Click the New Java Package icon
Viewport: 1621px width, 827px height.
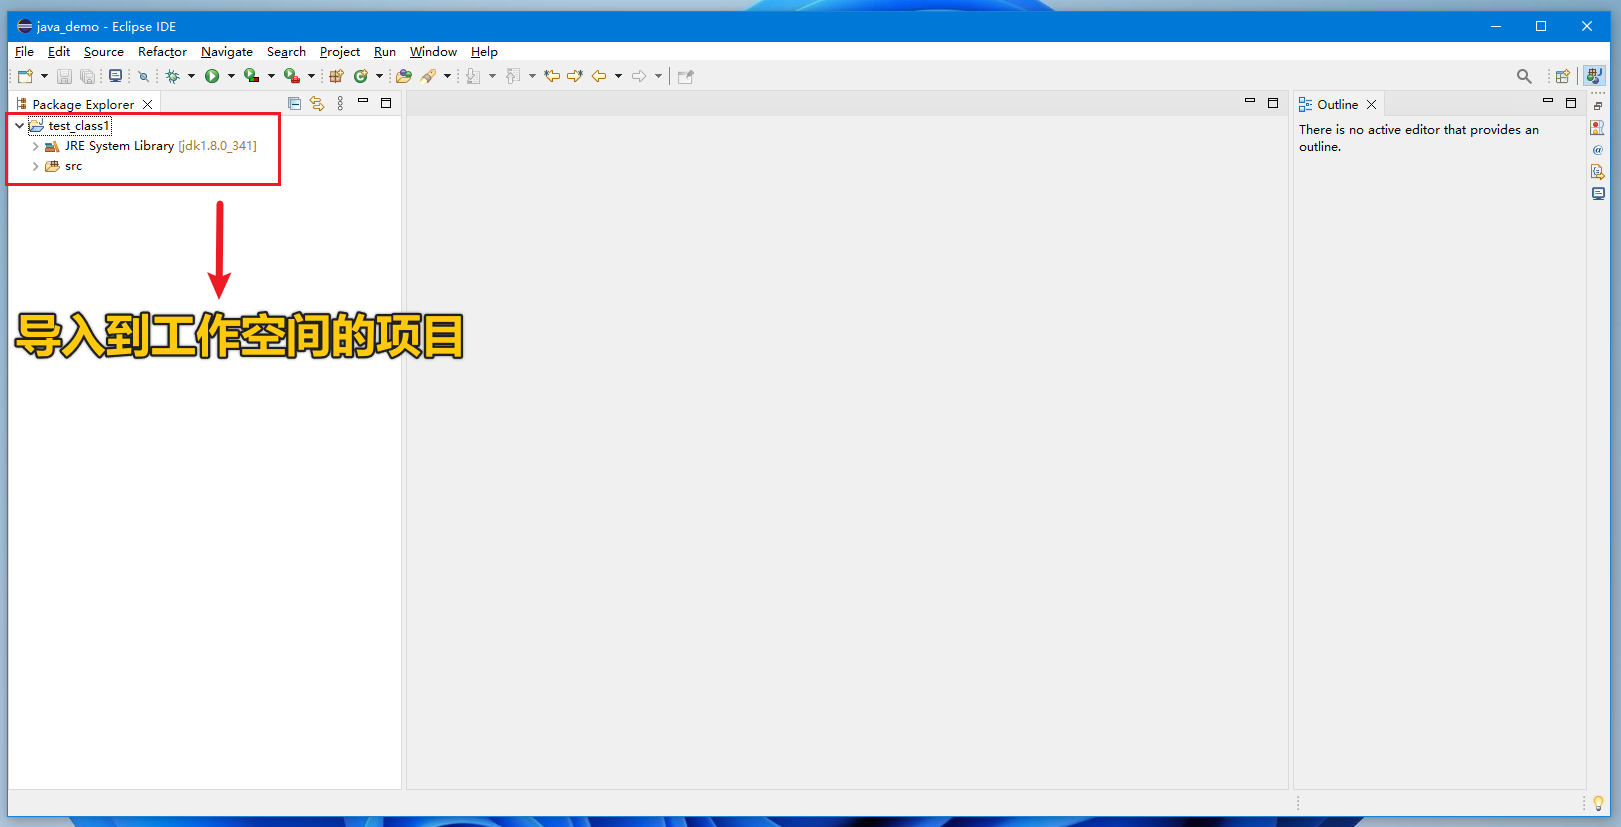click(x=336, y=76)
